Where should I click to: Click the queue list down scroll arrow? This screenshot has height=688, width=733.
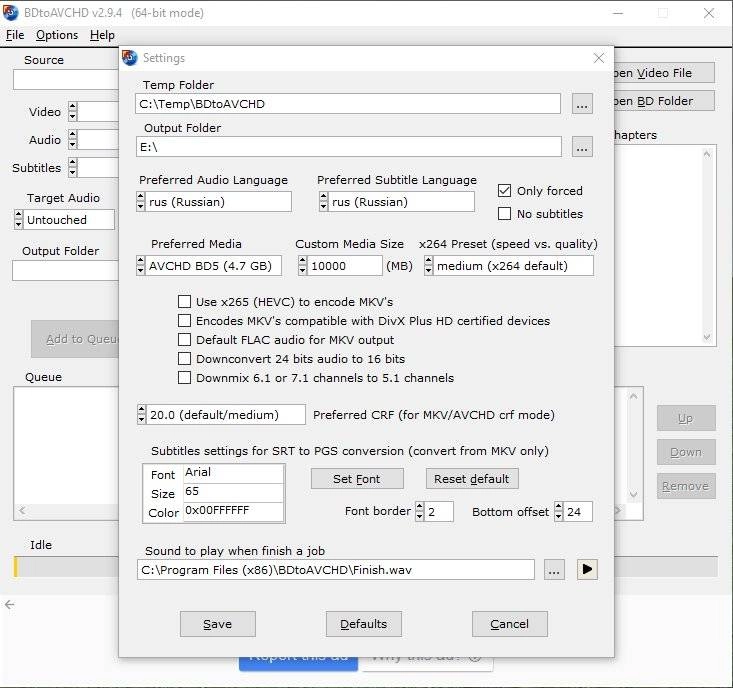click(633, 494)
